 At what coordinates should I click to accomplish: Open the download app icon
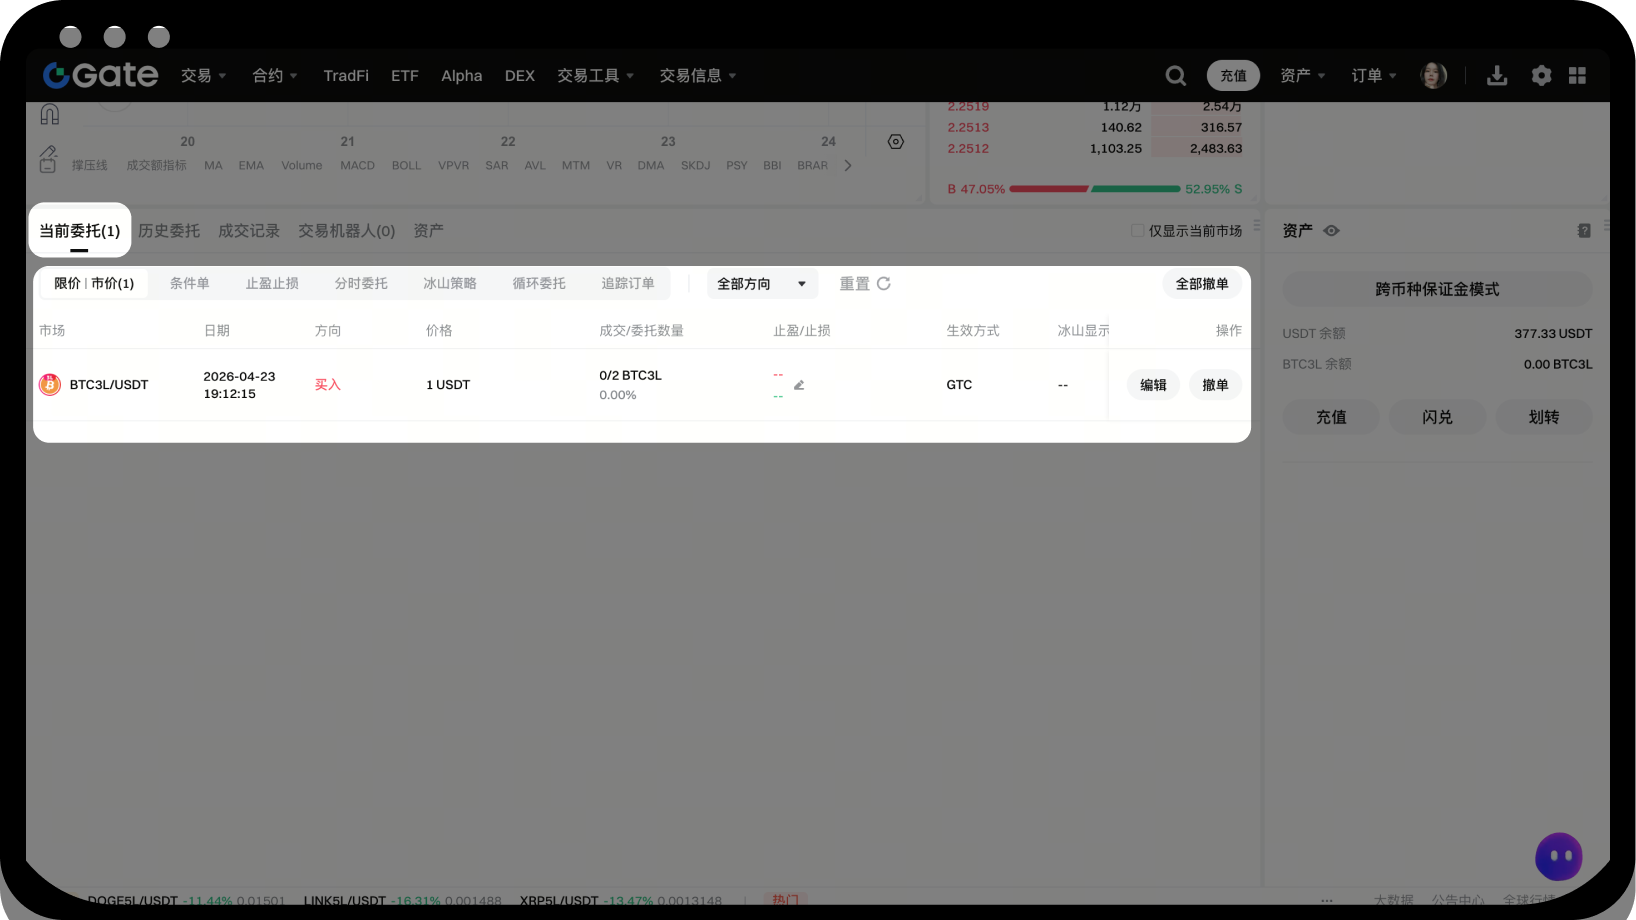[x=1496, y=76]
